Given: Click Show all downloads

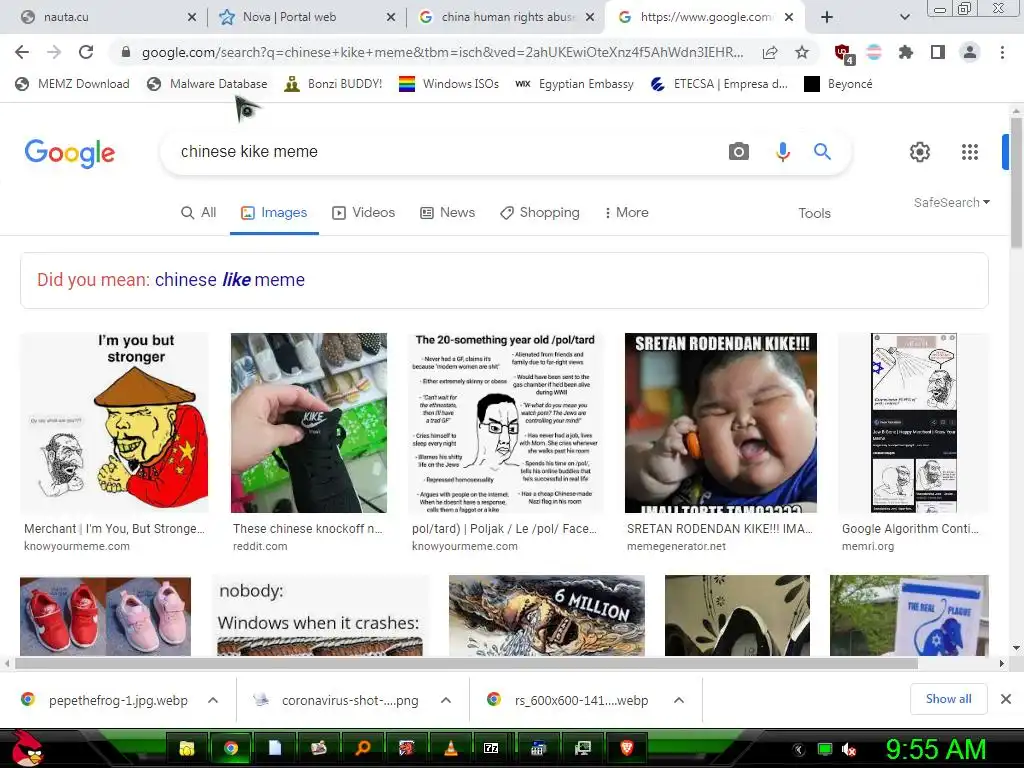Looking at the screenshot, I should pyautogui.click(x=948, y=699).
